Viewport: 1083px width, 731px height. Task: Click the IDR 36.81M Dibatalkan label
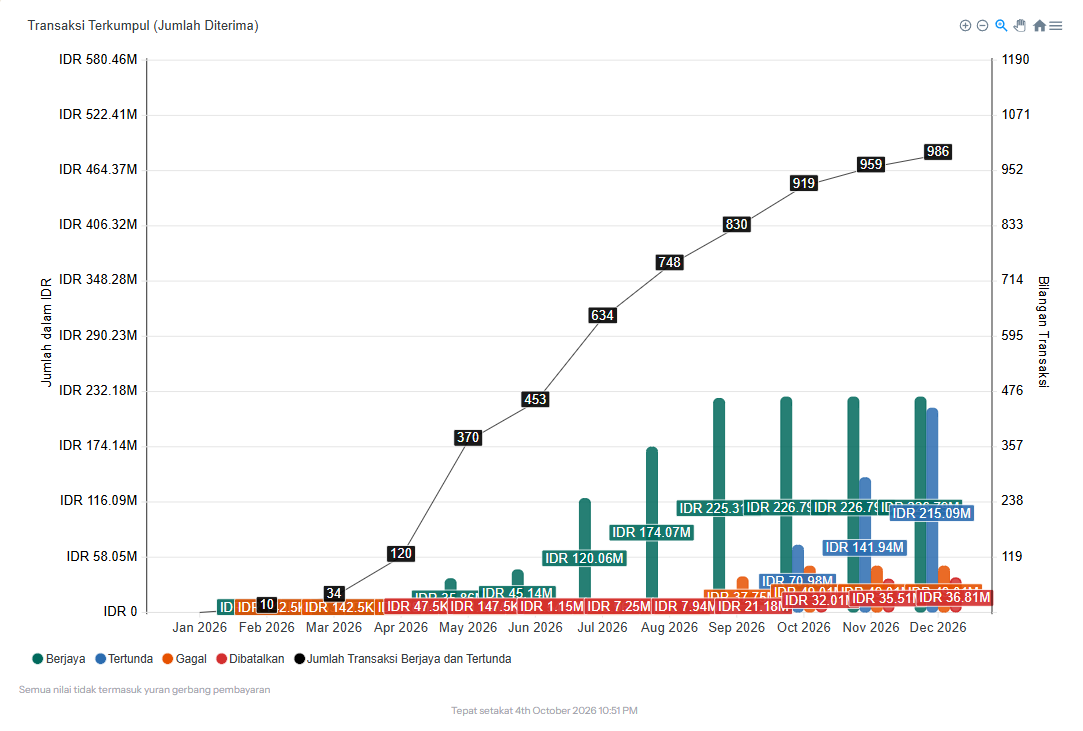pyautogui.click(x=955, y=597)
